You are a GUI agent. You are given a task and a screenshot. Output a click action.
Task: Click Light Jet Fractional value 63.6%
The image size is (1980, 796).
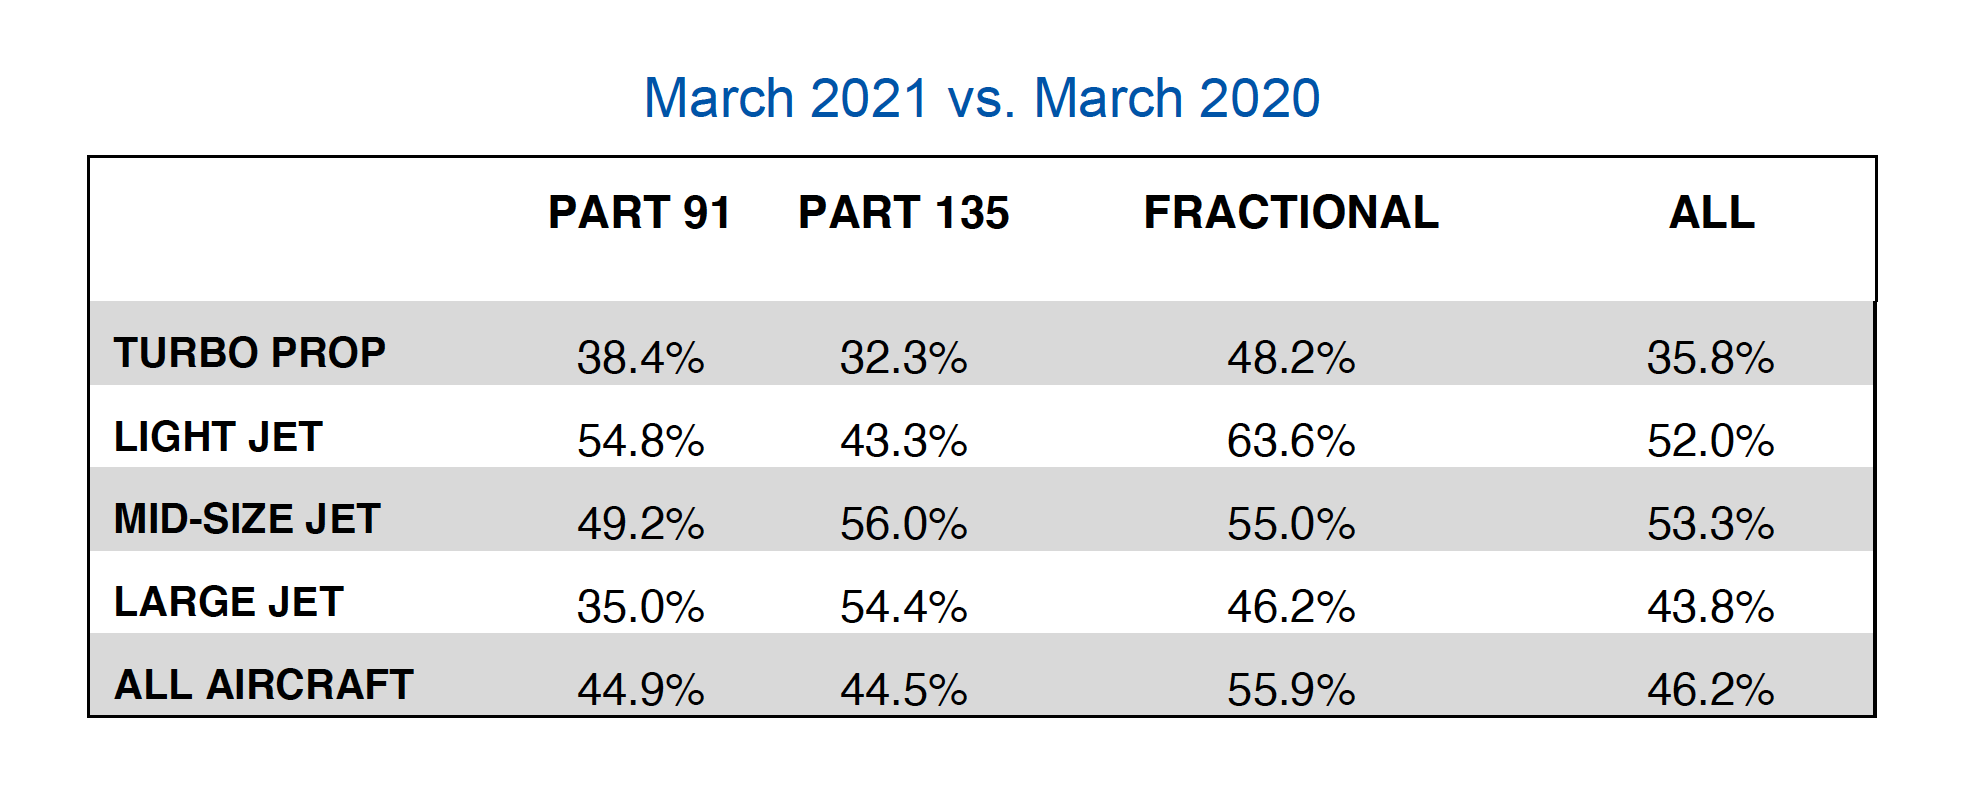(x=1290, y=441)
